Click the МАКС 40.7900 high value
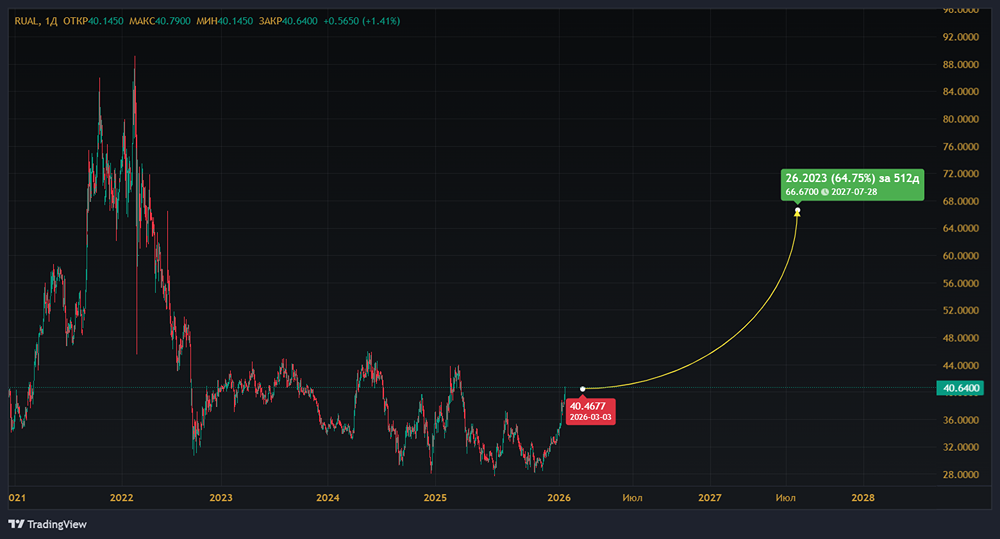The image size is (1000, 539). pos(159,21)
